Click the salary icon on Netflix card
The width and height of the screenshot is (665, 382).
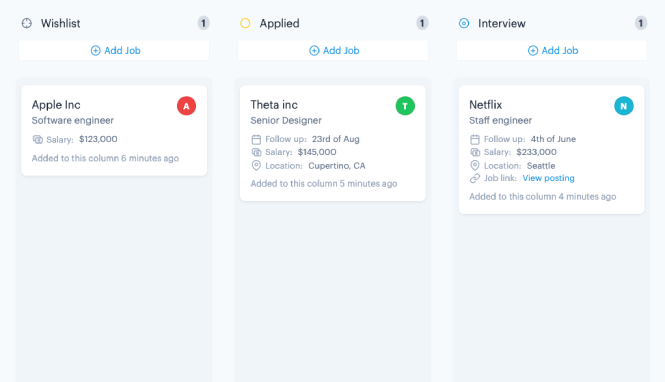pos(475,152)
